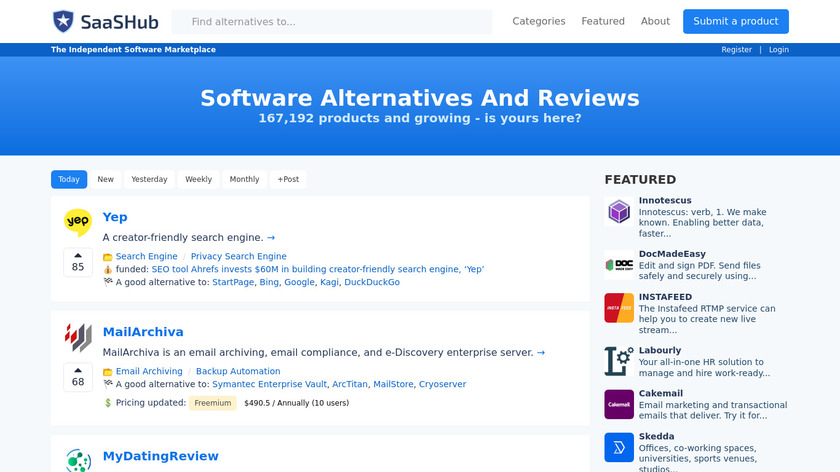Click the Register link

(736, 49)
